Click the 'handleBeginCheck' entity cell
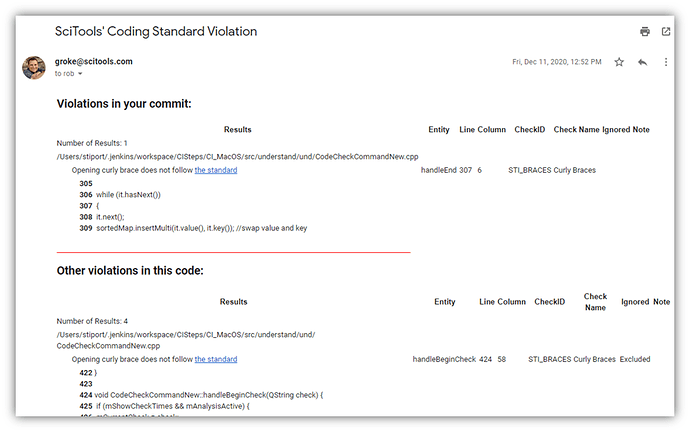 click(x=444, y=359)
